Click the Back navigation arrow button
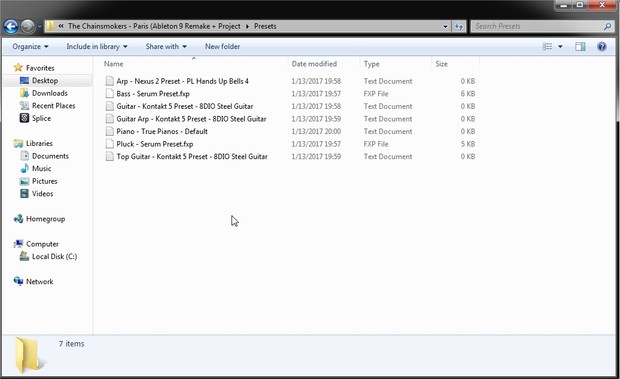 [x=11, y=26]
